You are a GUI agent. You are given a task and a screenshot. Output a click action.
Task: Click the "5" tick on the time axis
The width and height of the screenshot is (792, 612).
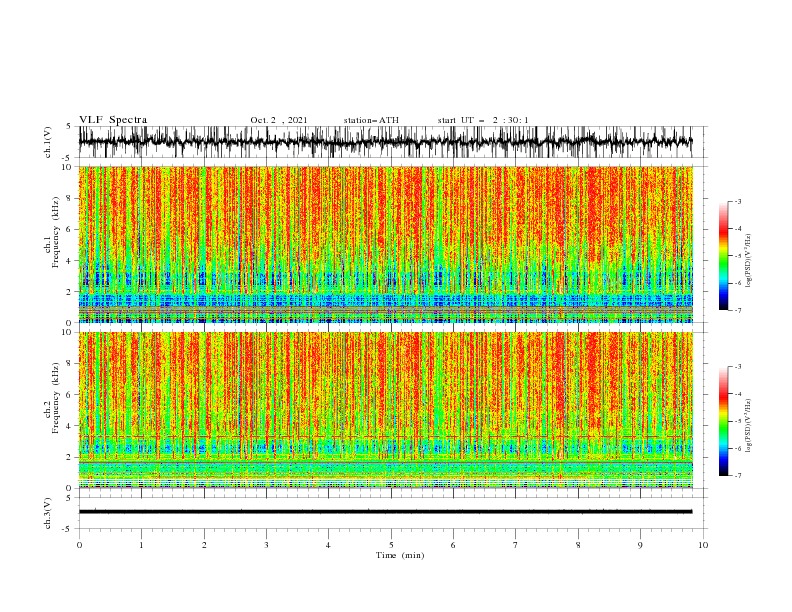[391, 545]
